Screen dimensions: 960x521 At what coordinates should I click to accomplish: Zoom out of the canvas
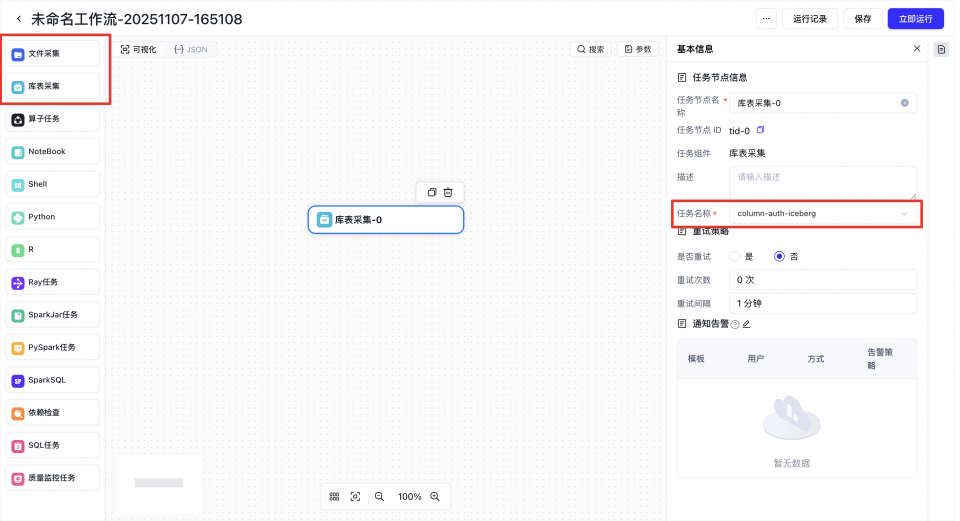[380, 497]
